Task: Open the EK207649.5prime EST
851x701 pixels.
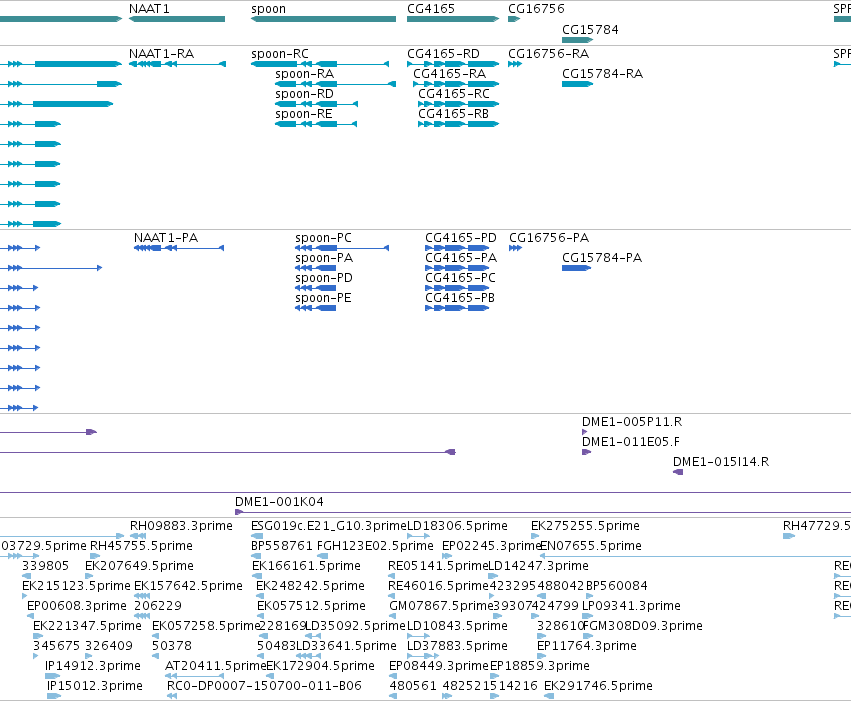Action: pyautogui.click(x=89, y=576)
